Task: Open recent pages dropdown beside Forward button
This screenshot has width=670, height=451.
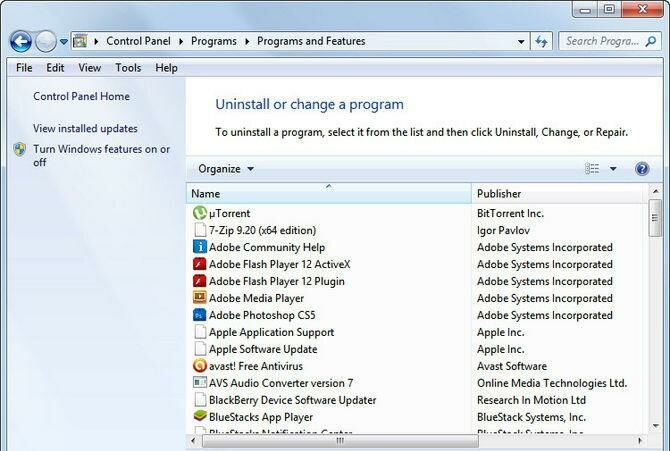Action: [64, 41]
